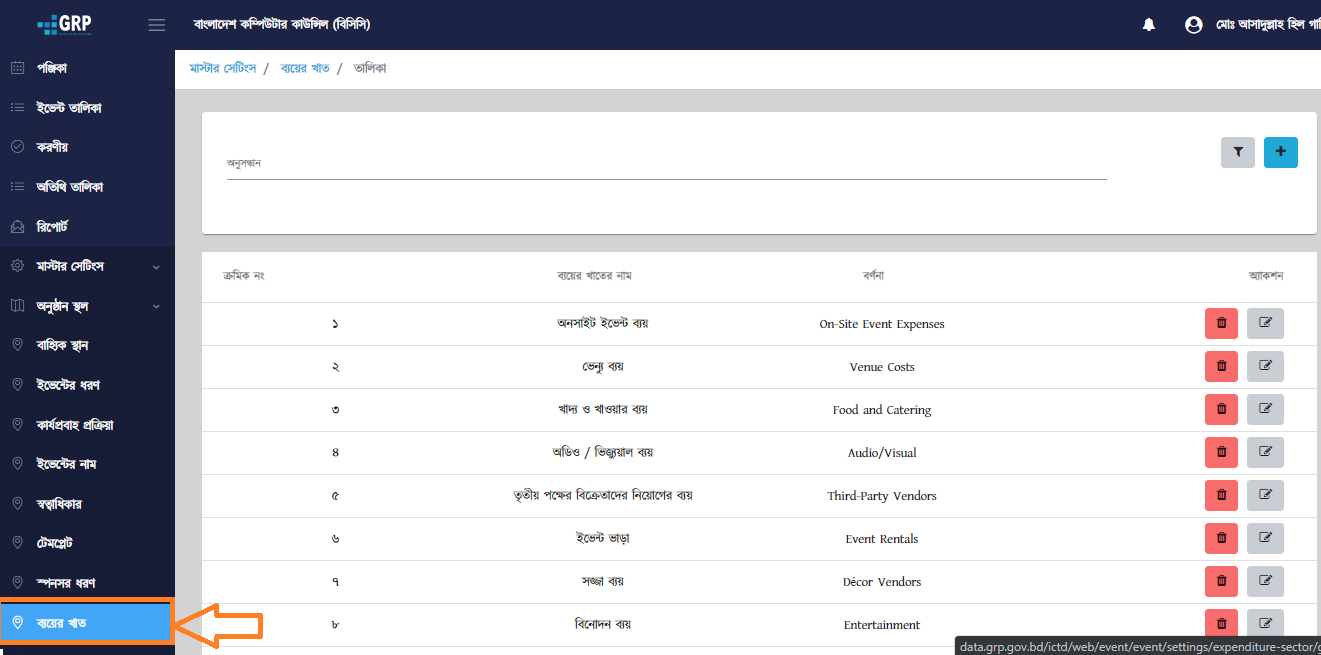Click the blue add new button
Image resolution: width=1321 pixels, height=655 pixels.
click(x=1281, y=152)
